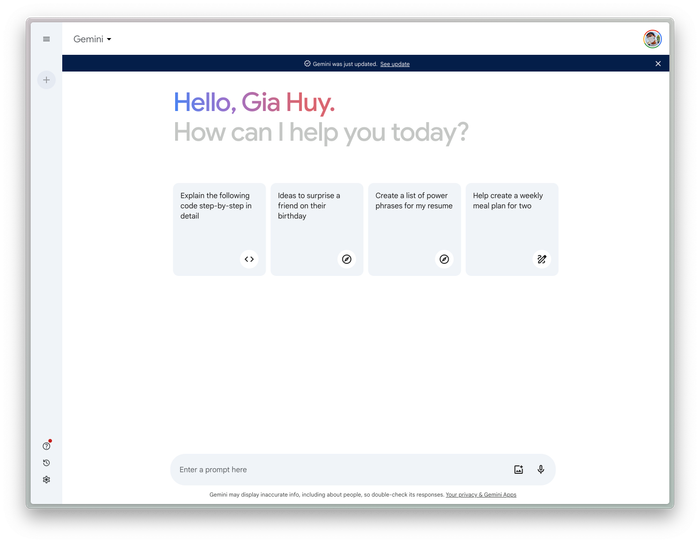
Task: Click compass icon on birthday ideas card
Action: 346,259
